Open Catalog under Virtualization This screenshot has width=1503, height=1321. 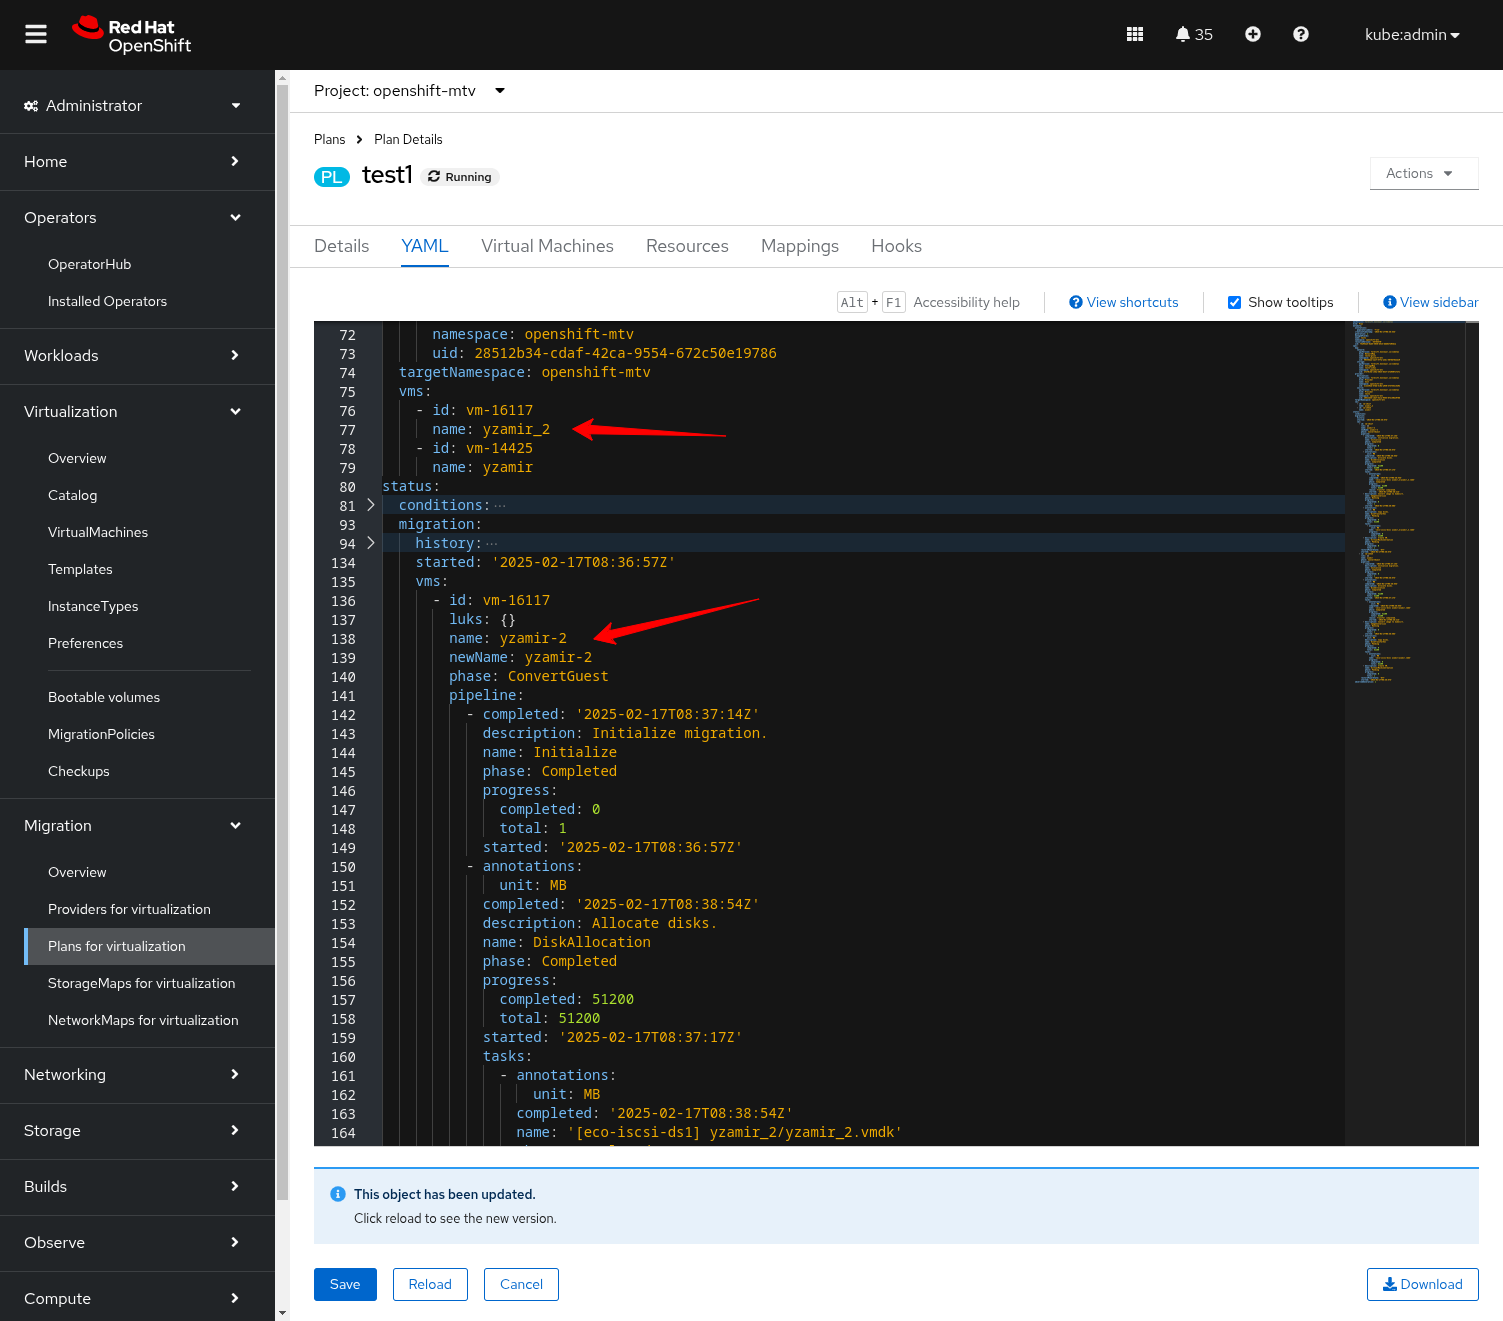(x=137, y=495)
